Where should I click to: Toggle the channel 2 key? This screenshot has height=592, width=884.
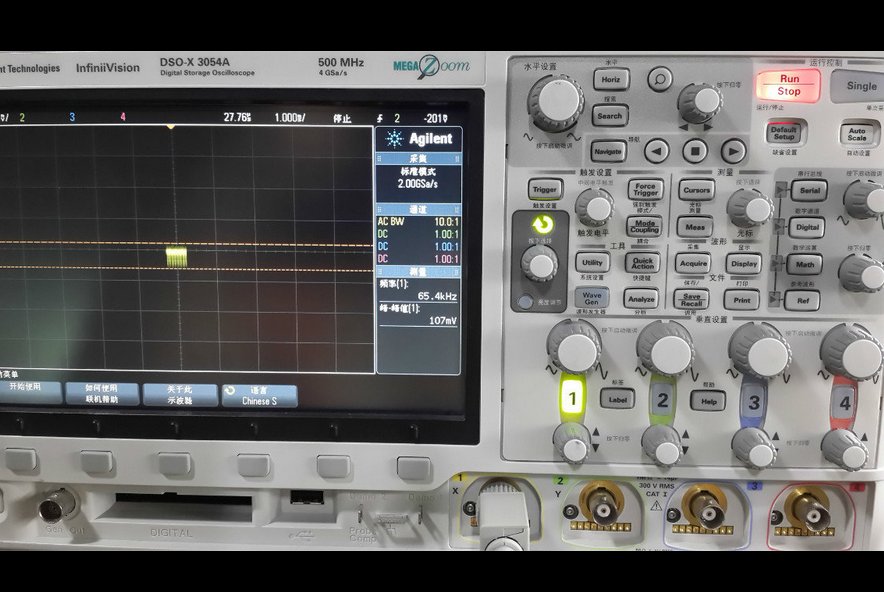pyautogui.click(x=663, y=400)
